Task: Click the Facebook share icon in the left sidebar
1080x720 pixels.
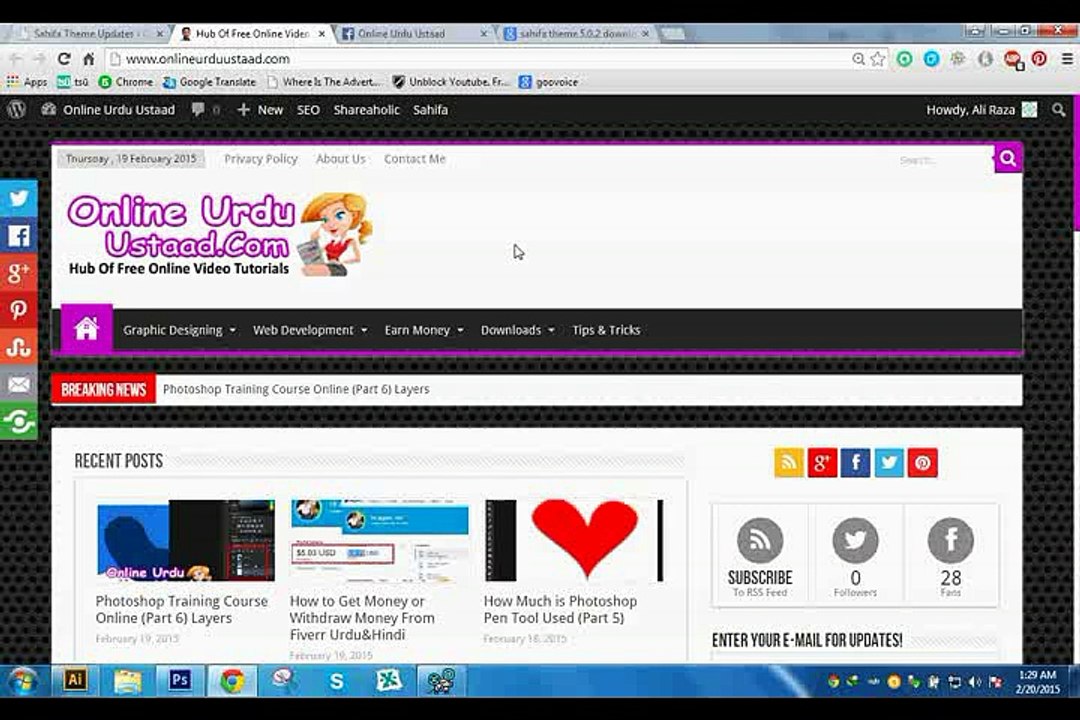Action: [19, 236]
